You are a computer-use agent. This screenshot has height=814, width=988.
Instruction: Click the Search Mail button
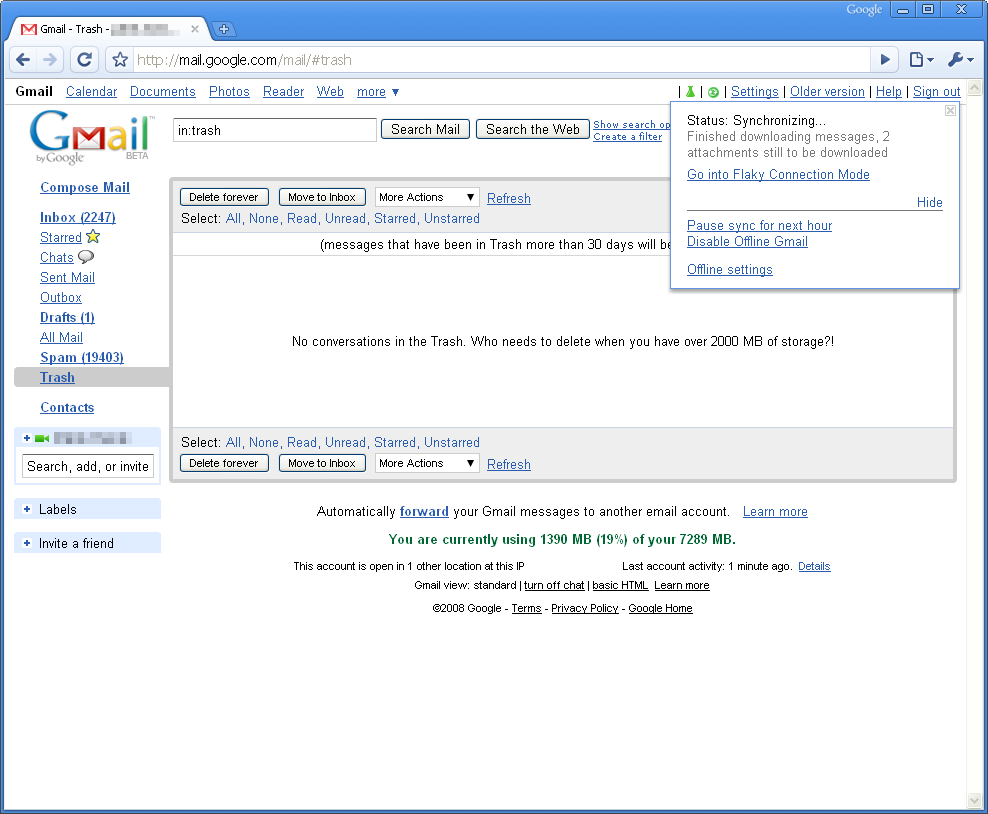pyautogui.click(x=425, y=129)
